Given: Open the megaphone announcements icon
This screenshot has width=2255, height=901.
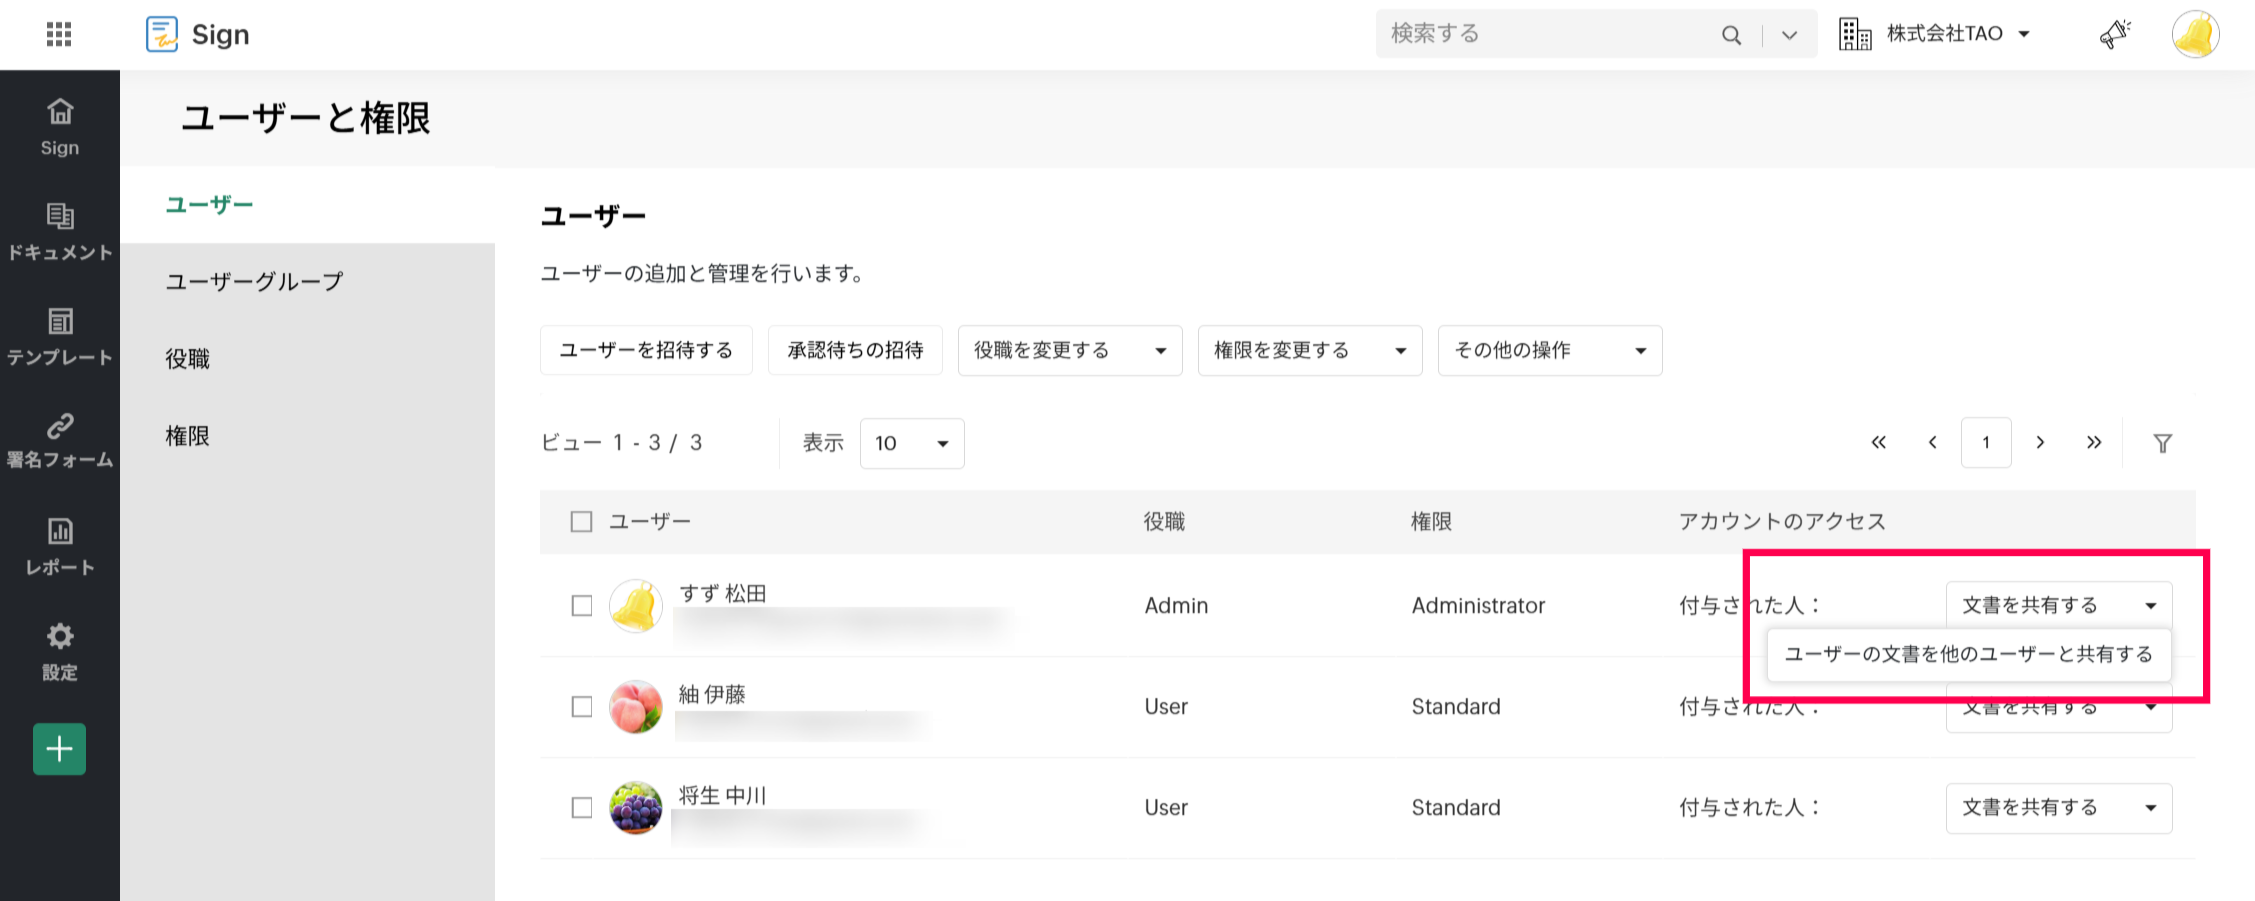Looking at the screenshot, I should pos(2114,35).
